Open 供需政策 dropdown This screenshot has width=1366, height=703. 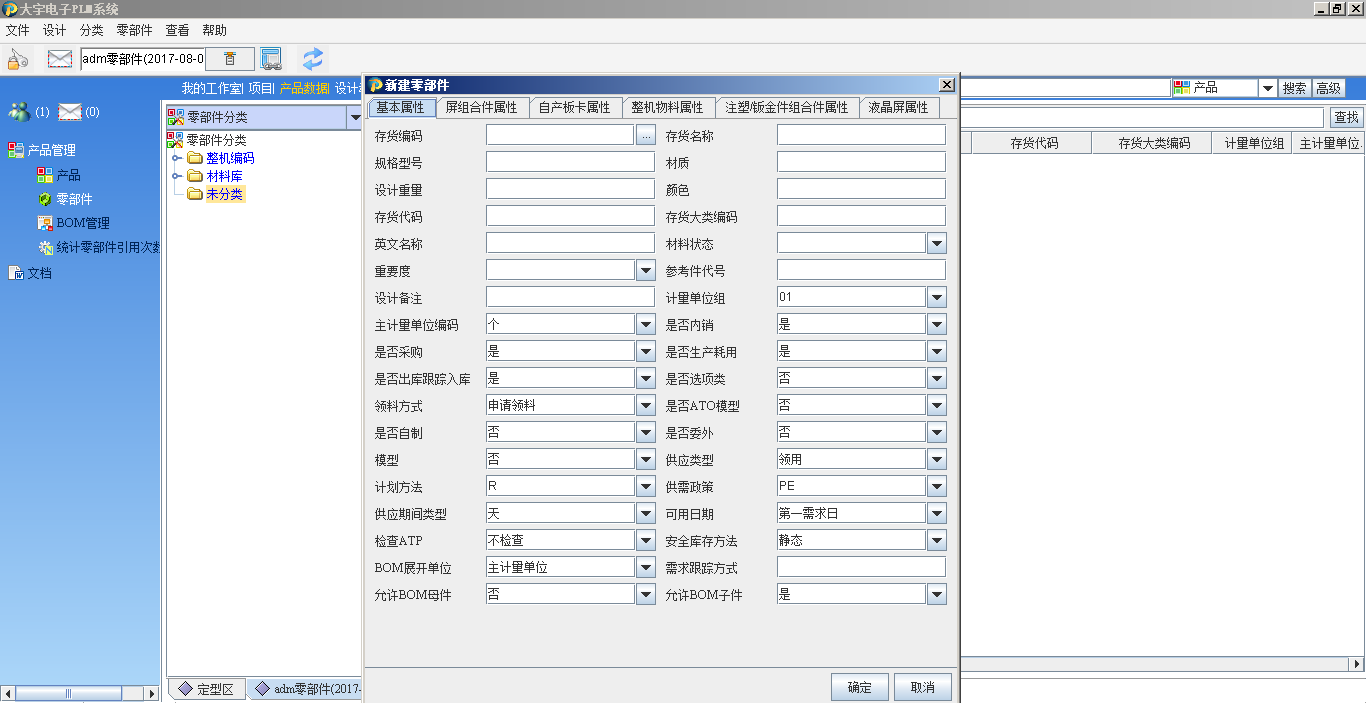pyautogui.click(x=936, y=486)
